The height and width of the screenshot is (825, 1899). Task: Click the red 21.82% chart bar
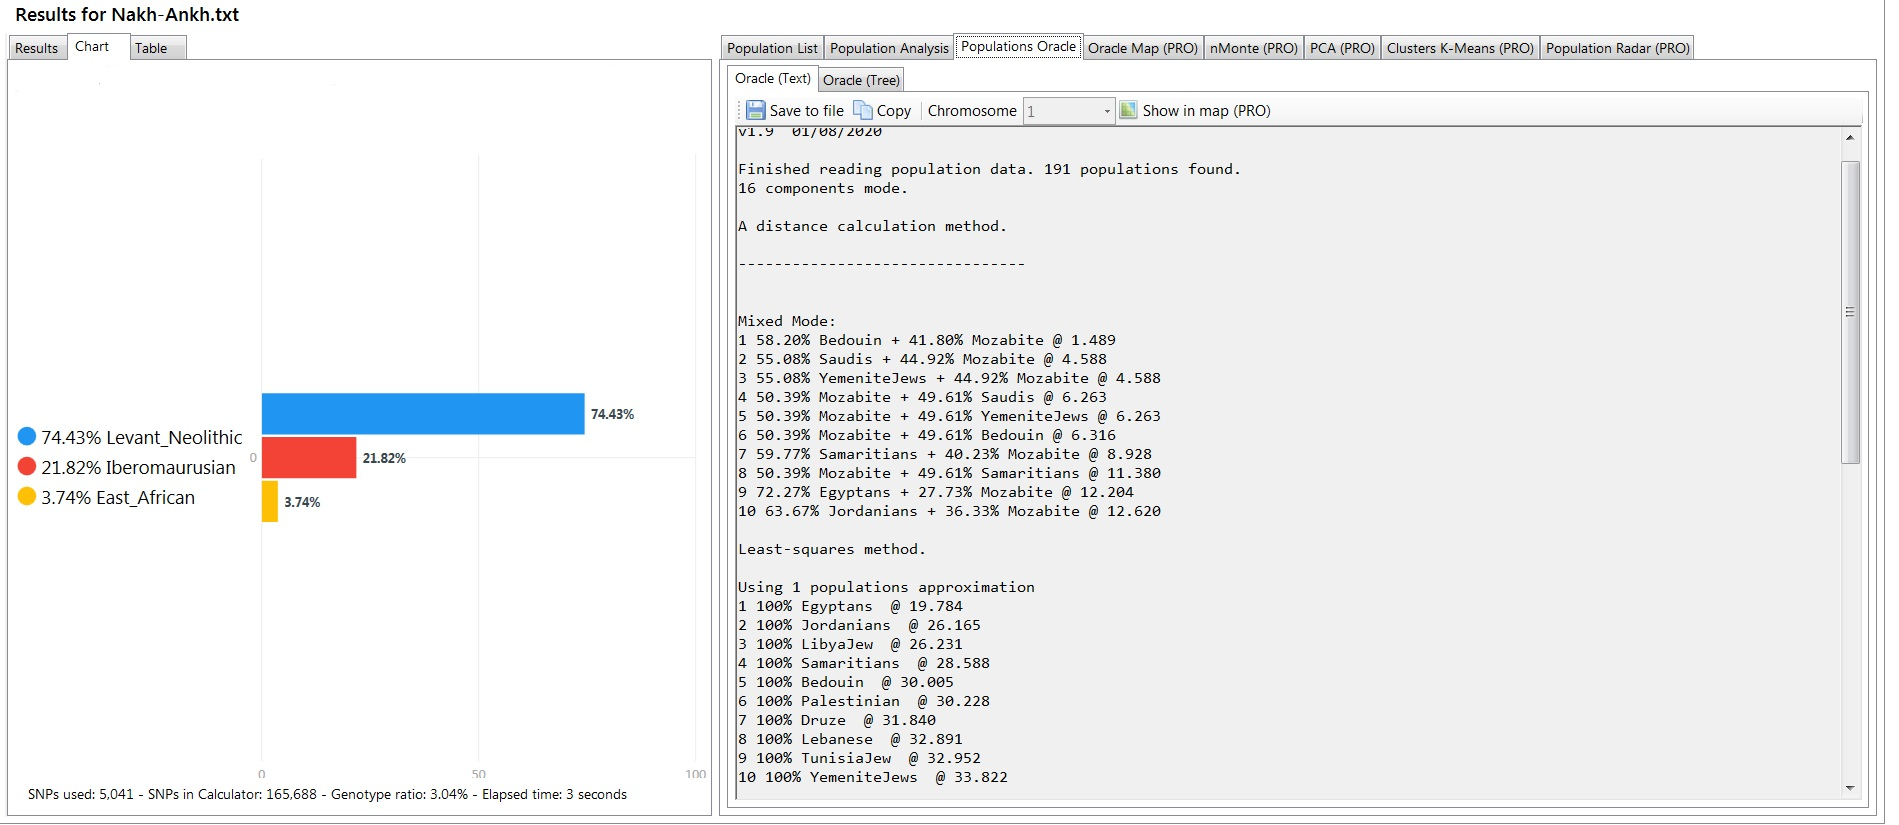pyautogui.click(x=309, y=458)
